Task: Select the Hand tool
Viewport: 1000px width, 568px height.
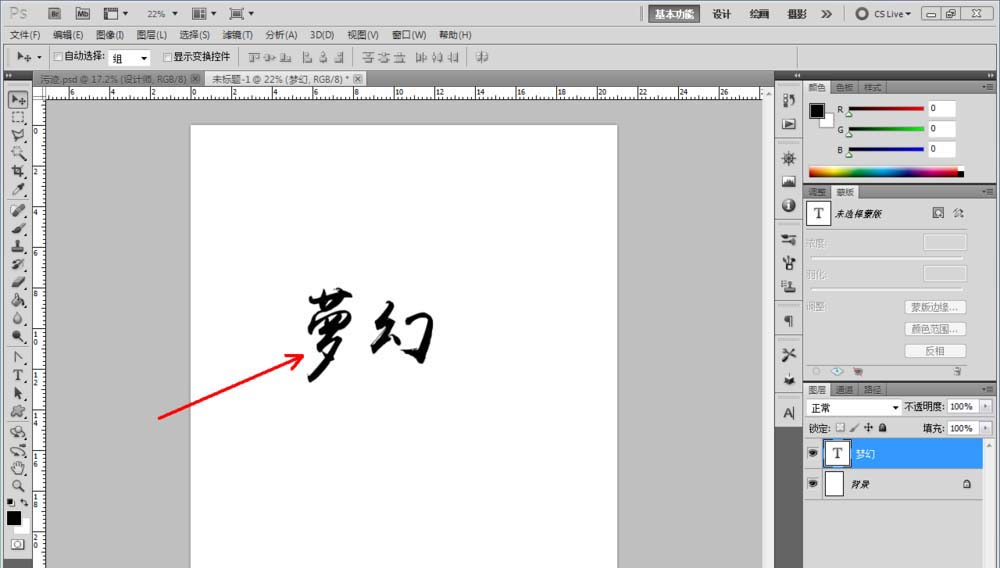Action: tap(18, 468)
